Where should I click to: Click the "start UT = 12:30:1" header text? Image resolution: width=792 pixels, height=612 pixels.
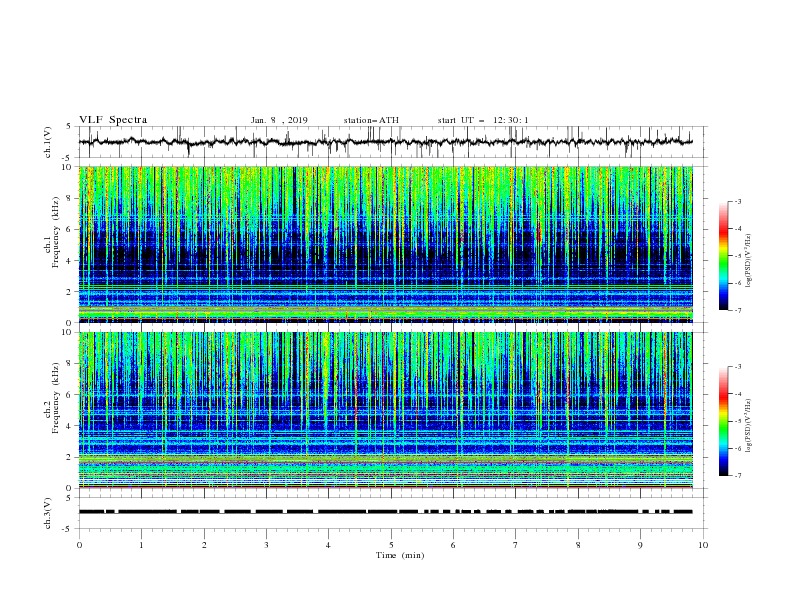click(483, 120)
